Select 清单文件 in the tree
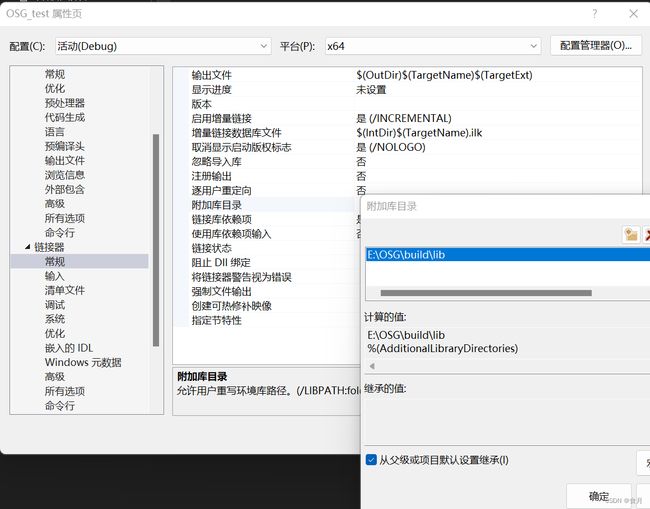 coord(65,291)
